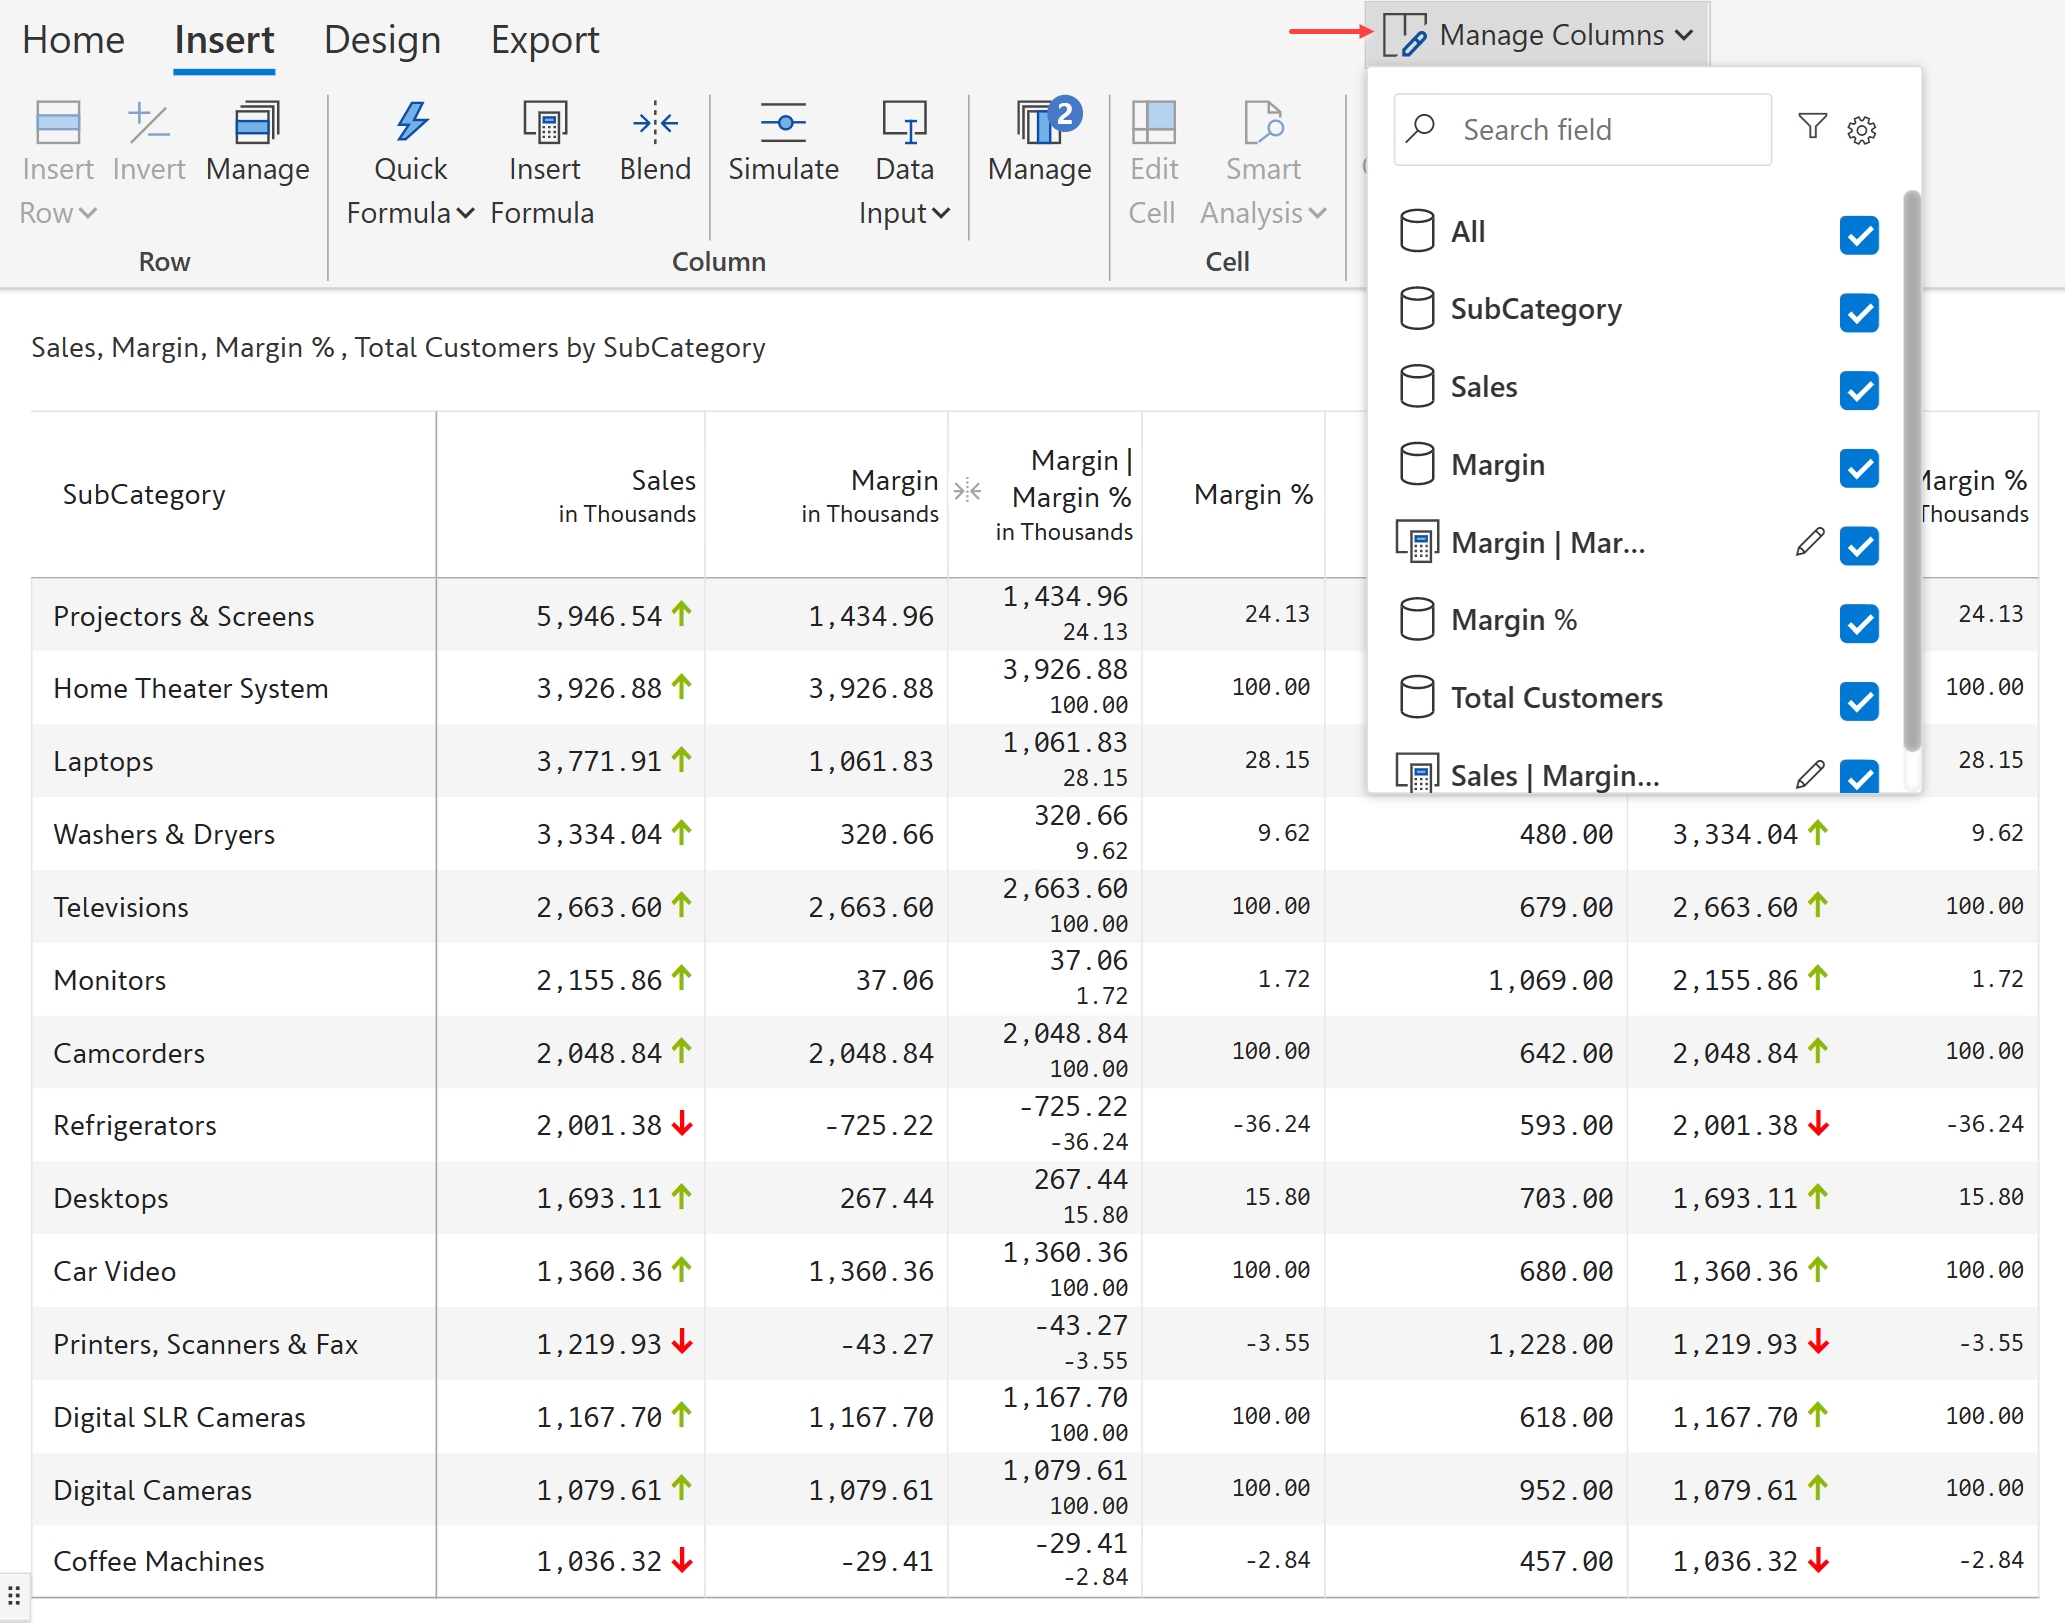Select the Sales field in list

coord(1484,388)
